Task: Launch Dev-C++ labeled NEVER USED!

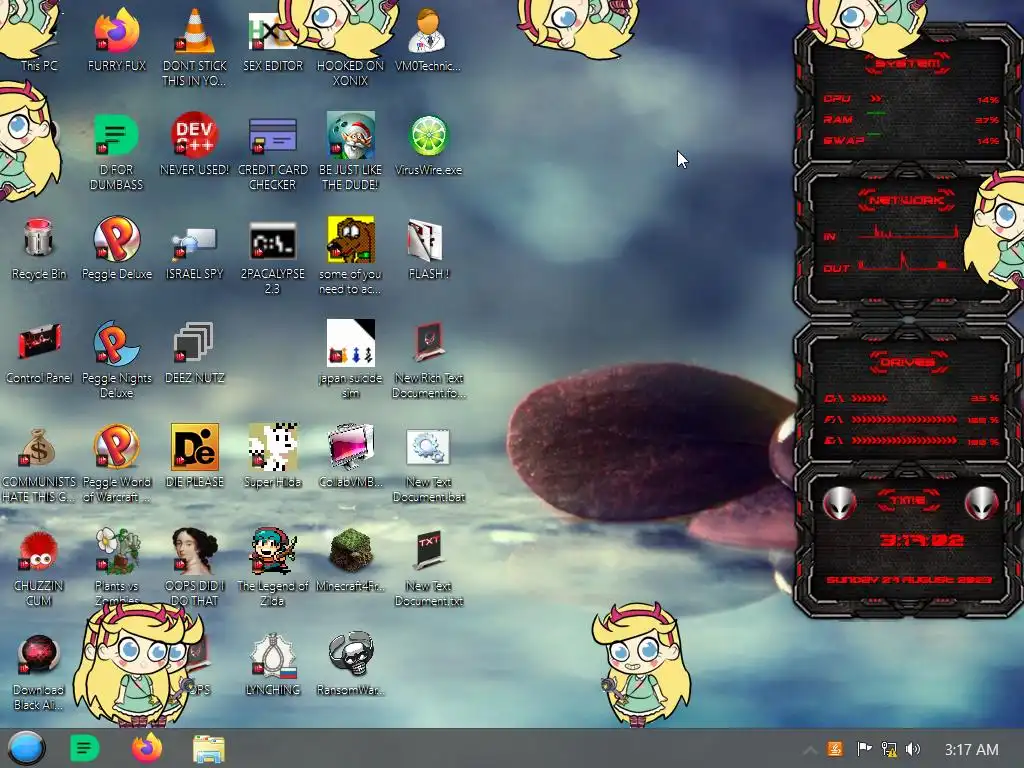Action: (x=194, y=135)
